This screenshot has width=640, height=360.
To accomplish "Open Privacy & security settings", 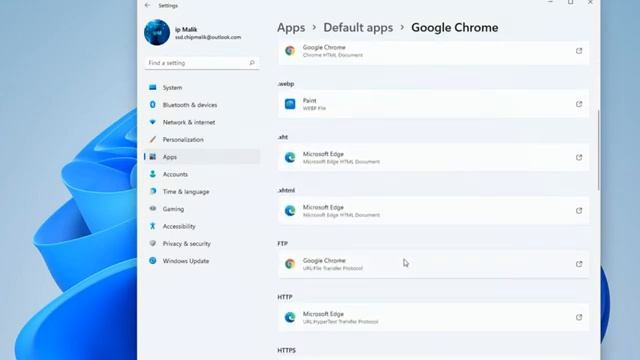I will 202,244.
